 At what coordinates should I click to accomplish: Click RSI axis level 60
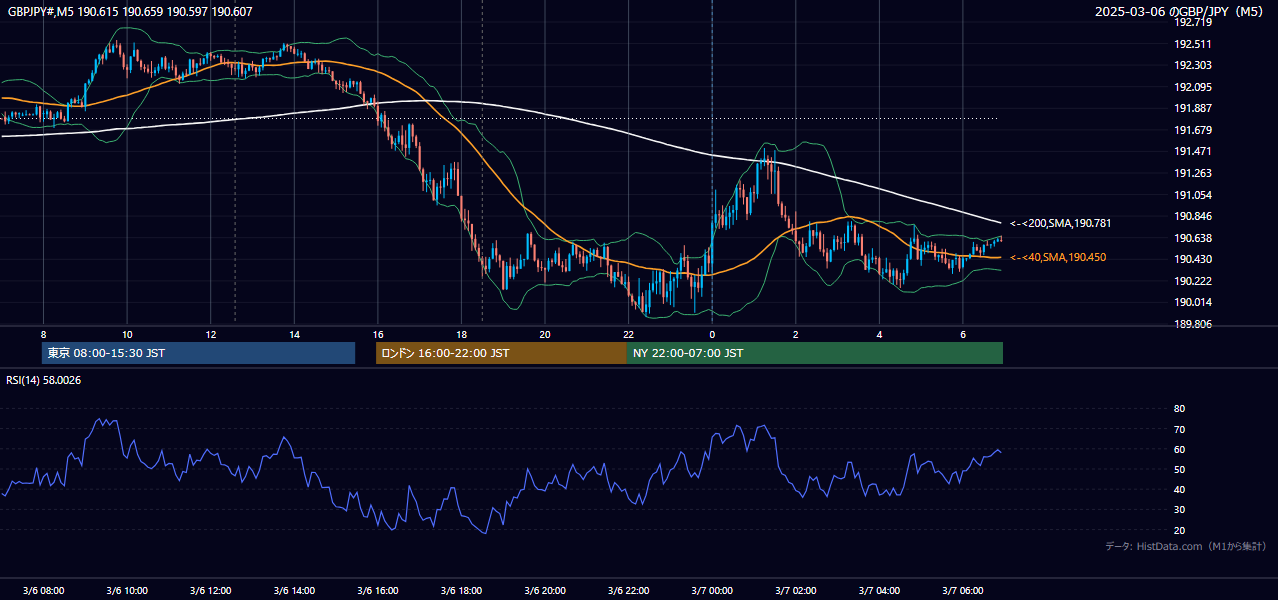pyautogui.click(x=1179, y=449)
